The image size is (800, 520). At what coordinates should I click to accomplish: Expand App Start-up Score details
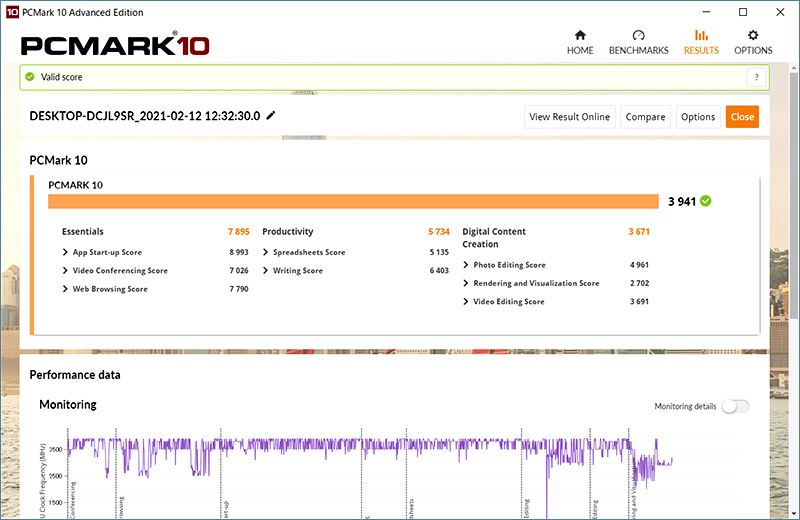66,253
